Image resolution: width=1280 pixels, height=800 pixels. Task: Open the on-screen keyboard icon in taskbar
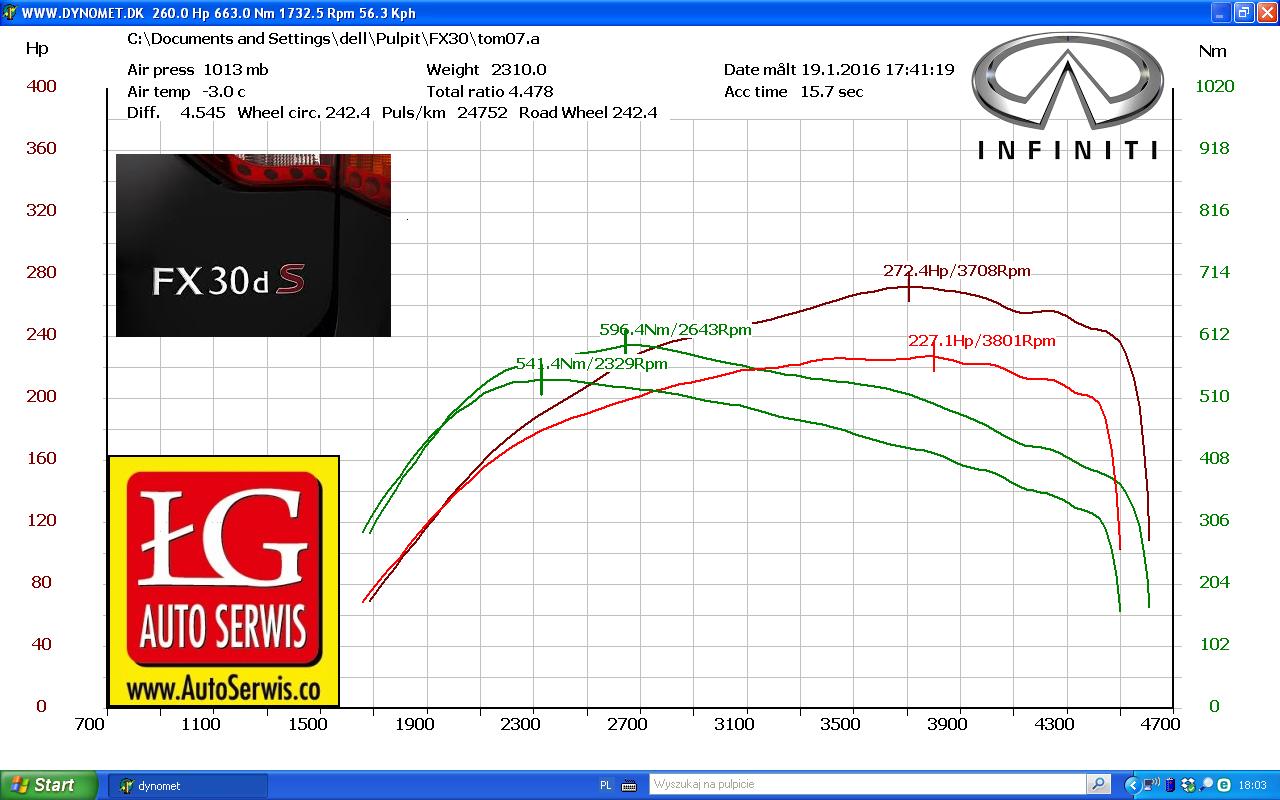click(x=630, y=786)
